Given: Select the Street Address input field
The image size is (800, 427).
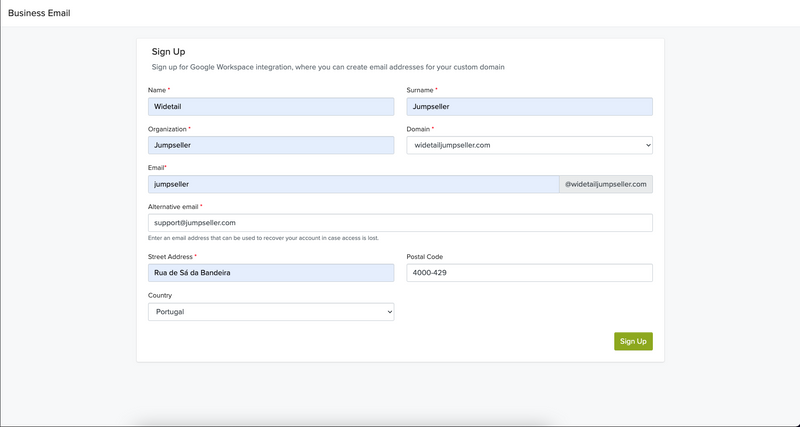Looking at the screenshot, I should (271, 273).
